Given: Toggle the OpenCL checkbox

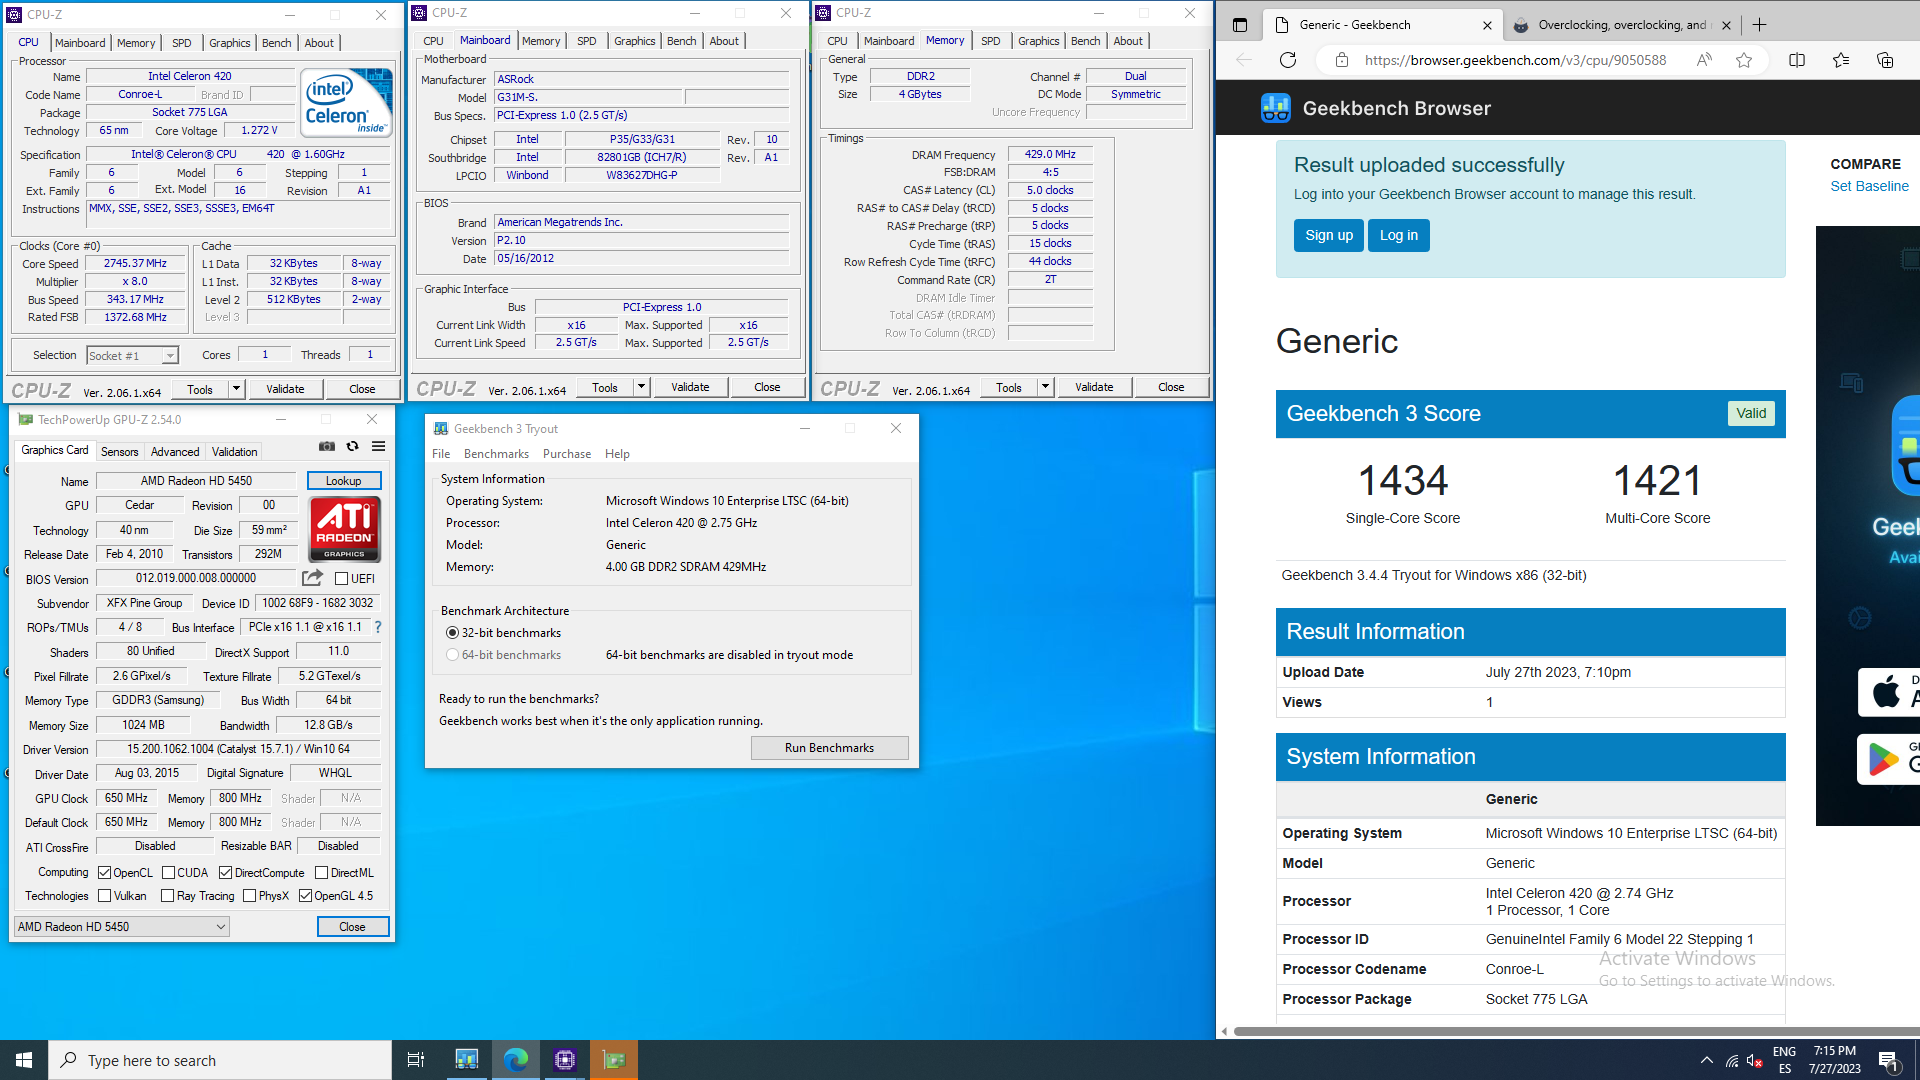Looking at the screenshot, I should [x=104, y=872].
